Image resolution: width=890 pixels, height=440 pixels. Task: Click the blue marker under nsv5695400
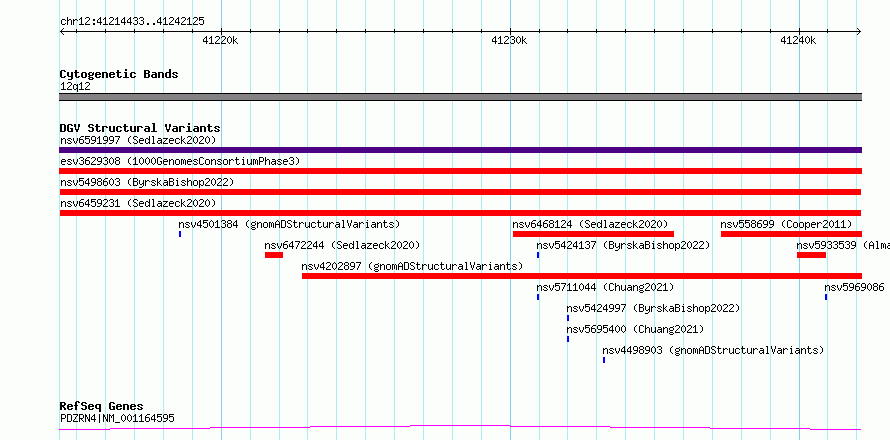568,339
